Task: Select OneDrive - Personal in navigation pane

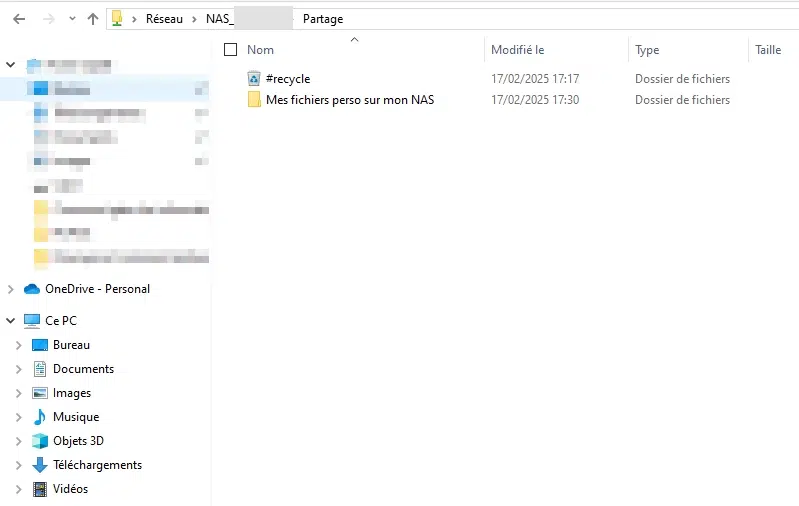Action: pos(97,289)
